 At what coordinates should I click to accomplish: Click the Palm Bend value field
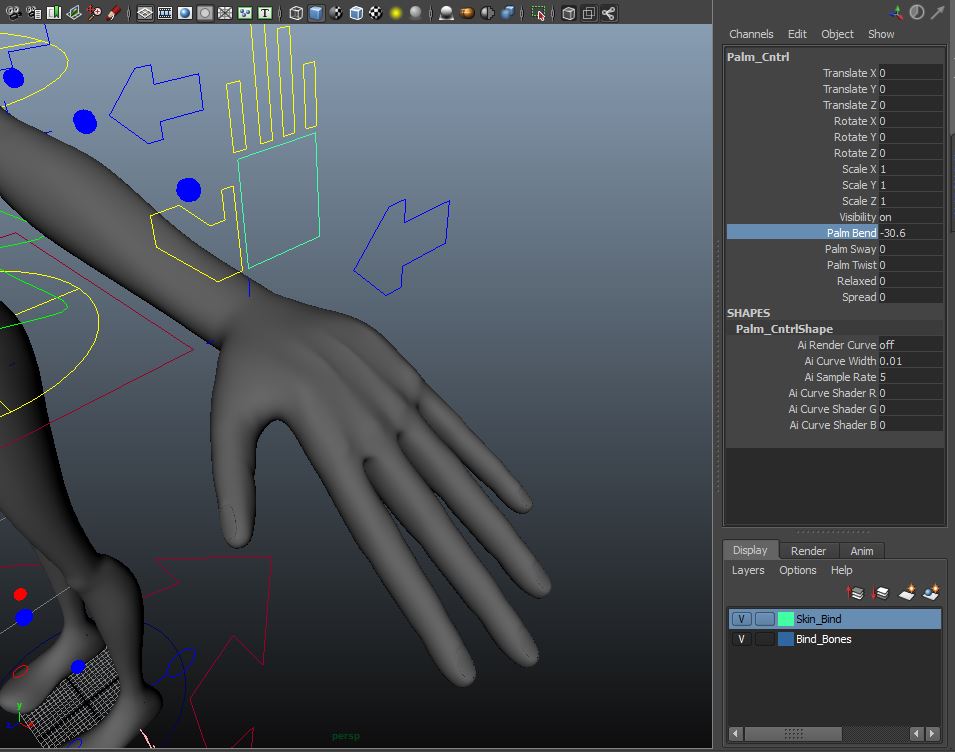click(910, 233)
